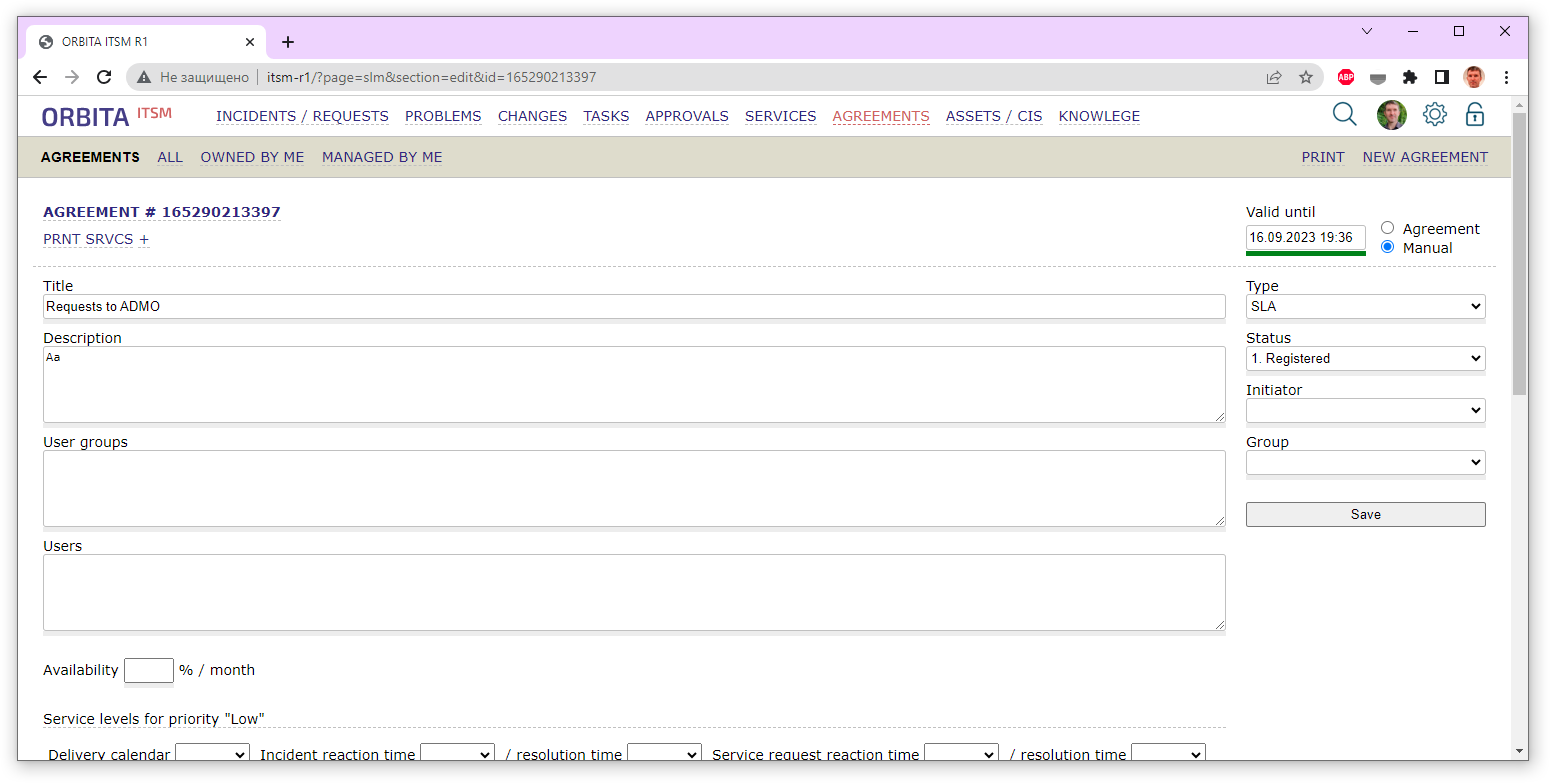1550x783 pixels.
Task: Open browser extensions puzzle icon
Action: click(1410, 77)
